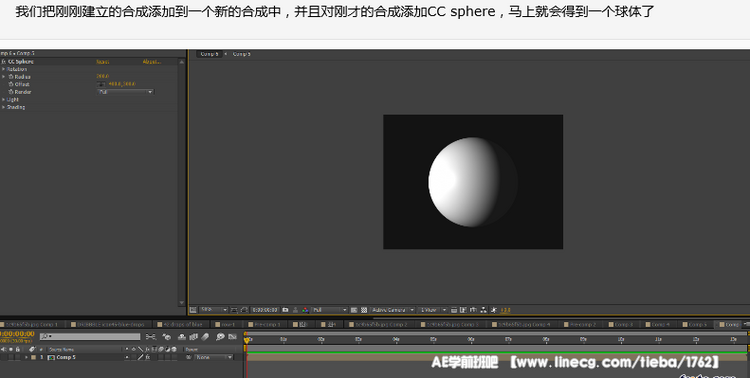Viewport: 750px width, 378px height.
Task: Click the exposure value in viewer footer
Action: tap(506, 310)
